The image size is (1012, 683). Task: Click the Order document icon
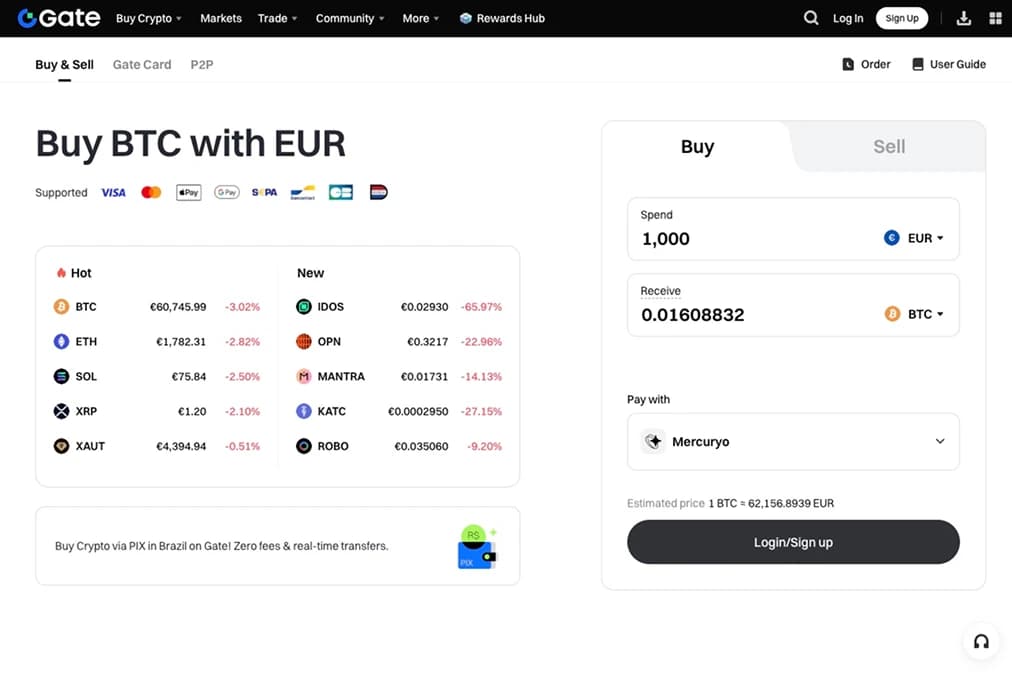click(848, 64)
